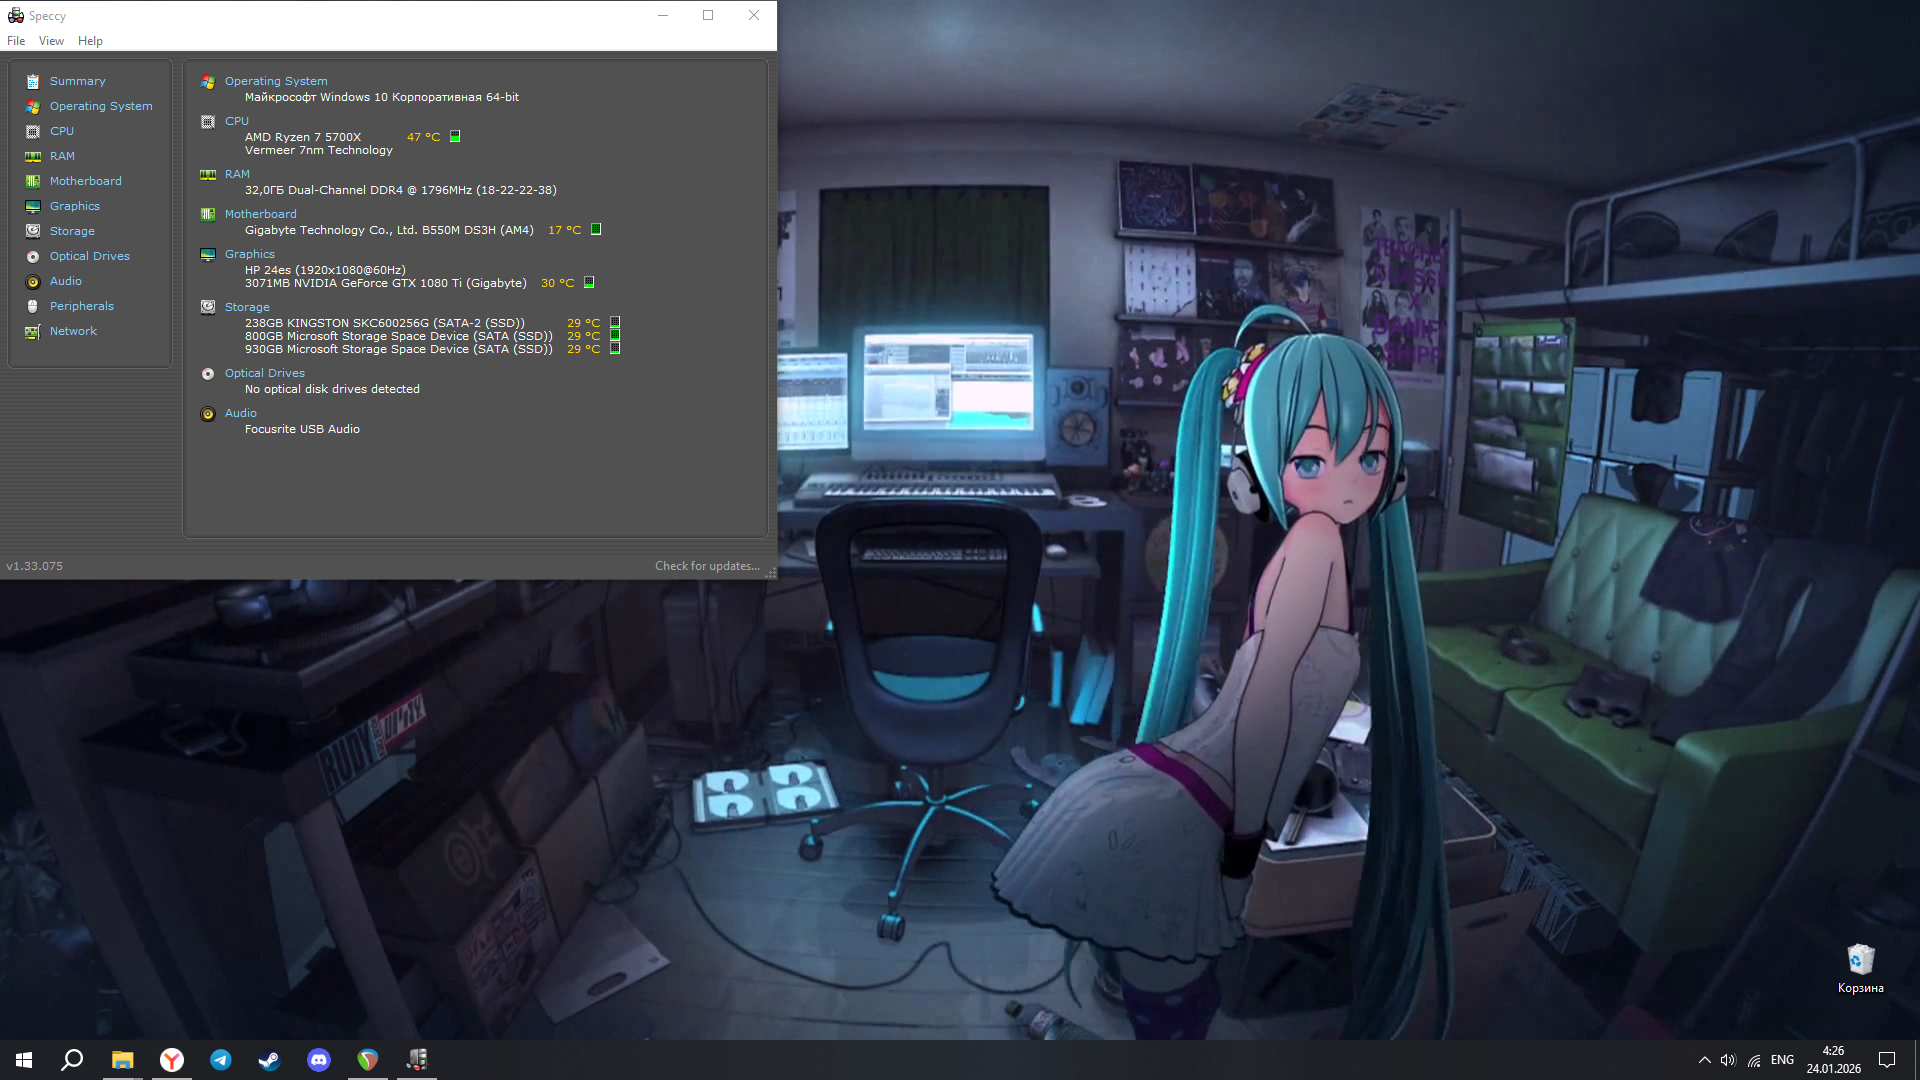The height and width of the screenshot is (1080, 1920).
Task: Click the Peripherals mouse icon
Action: coord(33,306)
